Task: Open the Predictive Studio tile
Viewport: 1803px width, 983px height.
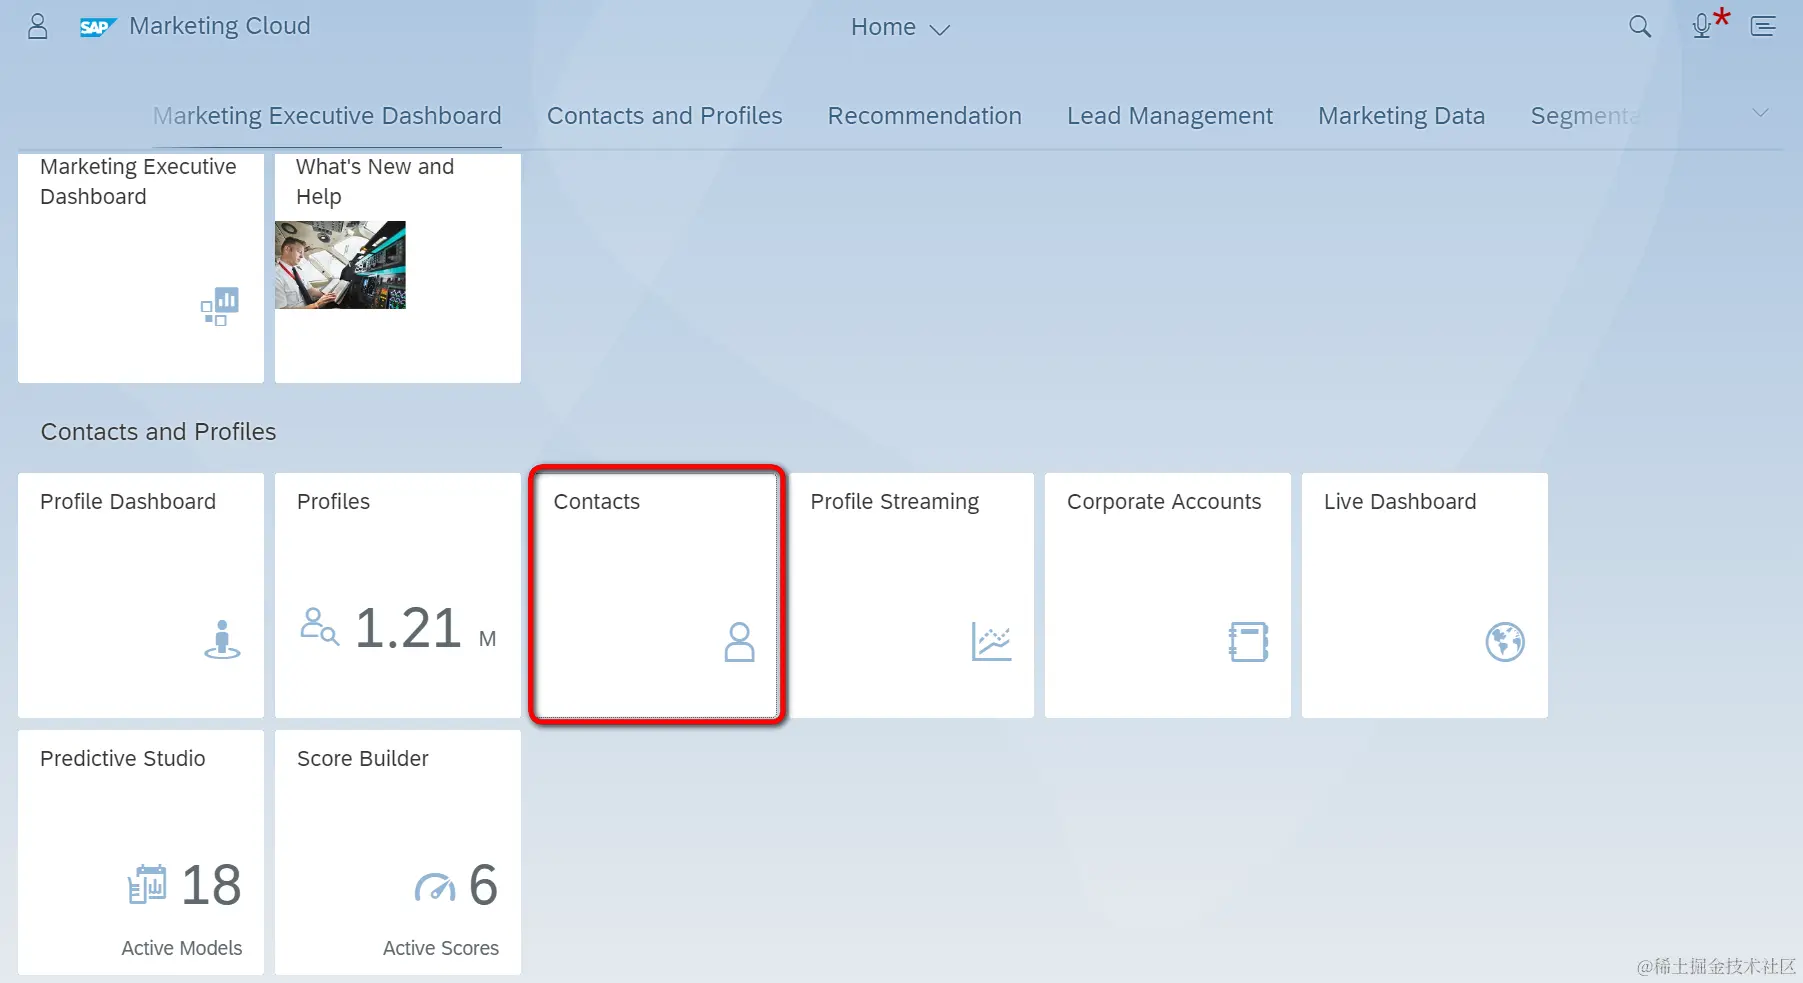Action: point(141,852)
